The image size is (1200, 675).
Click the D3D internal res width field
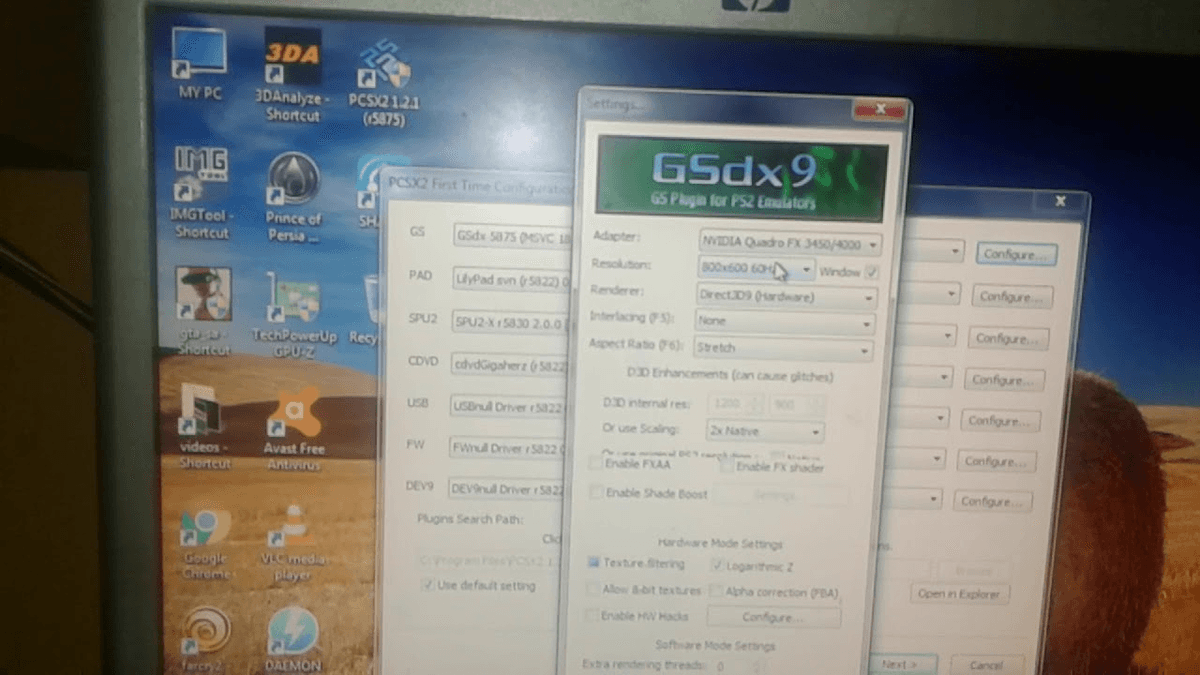736,404
